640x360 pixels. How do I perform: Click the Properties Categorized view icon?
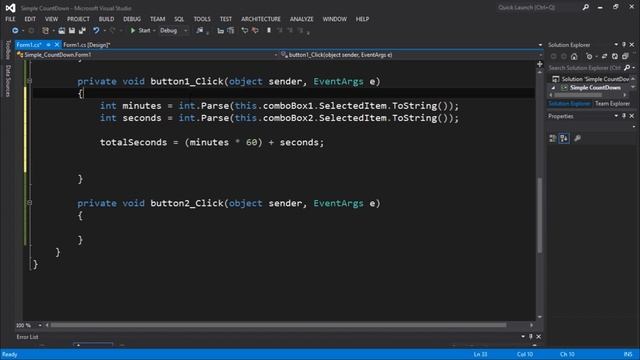coord(553,139)
